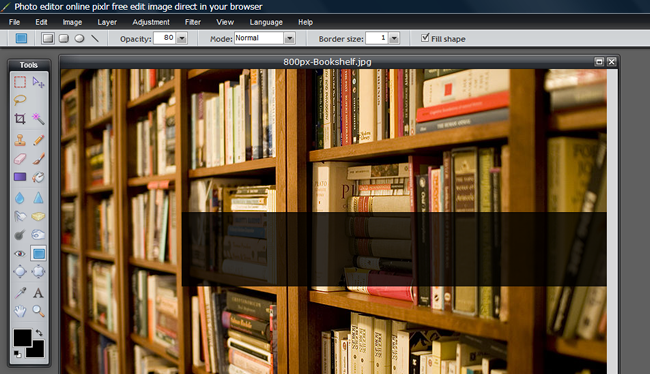Select the Marquee selection tool
This screenshot has width=650, height=374.
click(20, 82)
